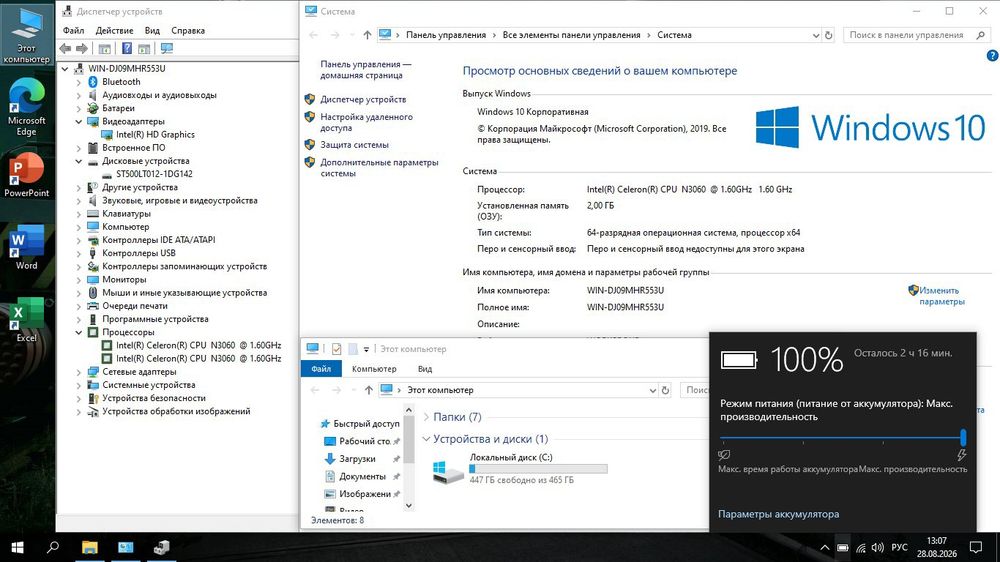Select the Этот компьютер desktop icon

(x=26, y=35)
